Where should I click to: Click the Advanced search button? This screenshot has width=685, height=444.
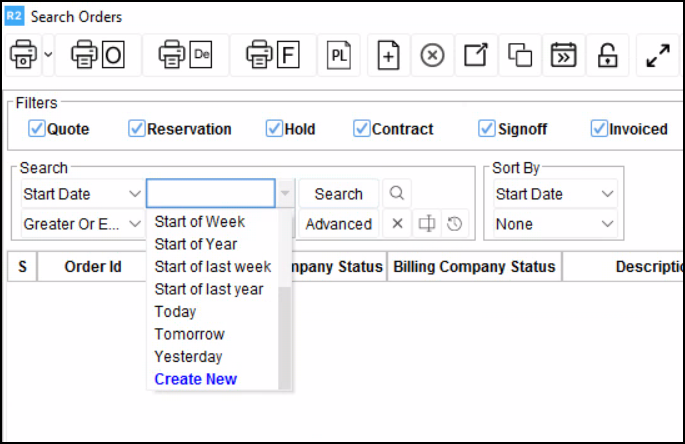point(338,224)
